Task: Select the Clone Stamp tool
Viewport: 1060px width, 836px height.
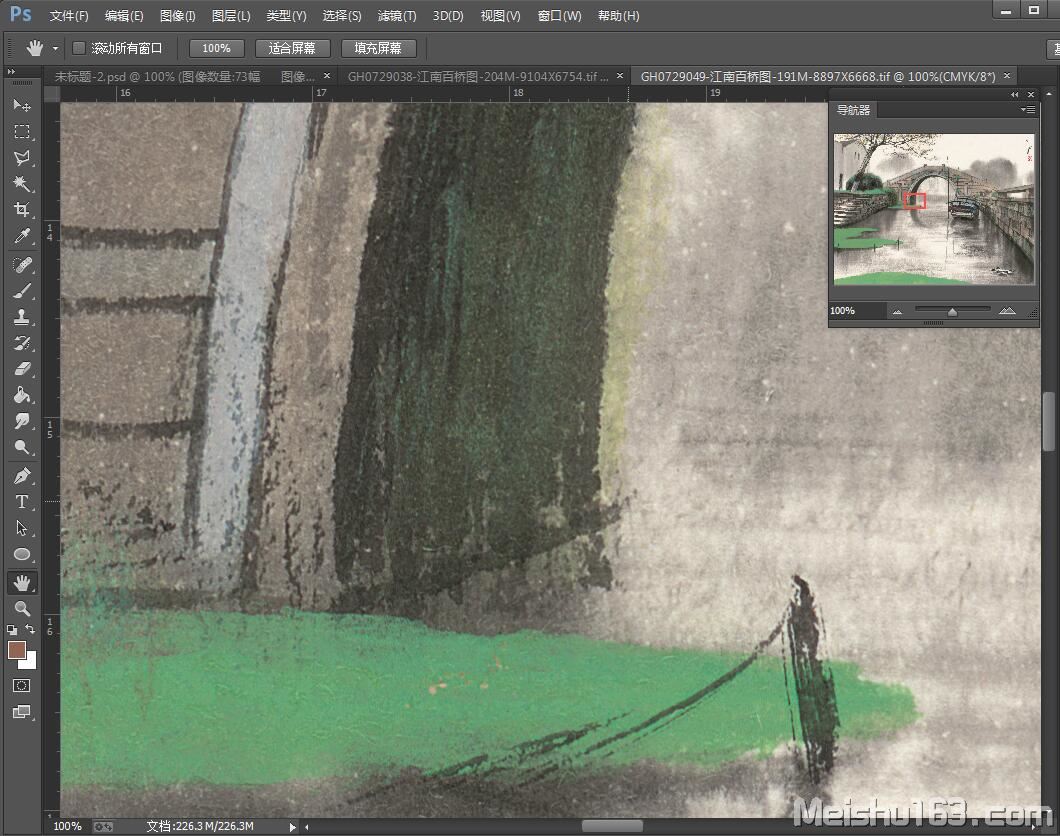Action: pyautogui.click(x=22, y=316)
